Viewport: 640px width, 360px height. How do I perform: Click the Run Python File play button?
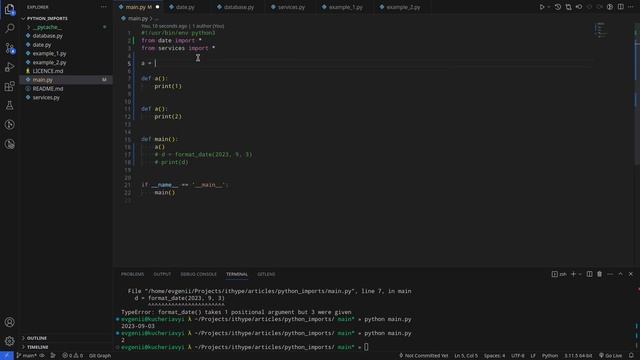pyautogui.click(x=542, y=7)
